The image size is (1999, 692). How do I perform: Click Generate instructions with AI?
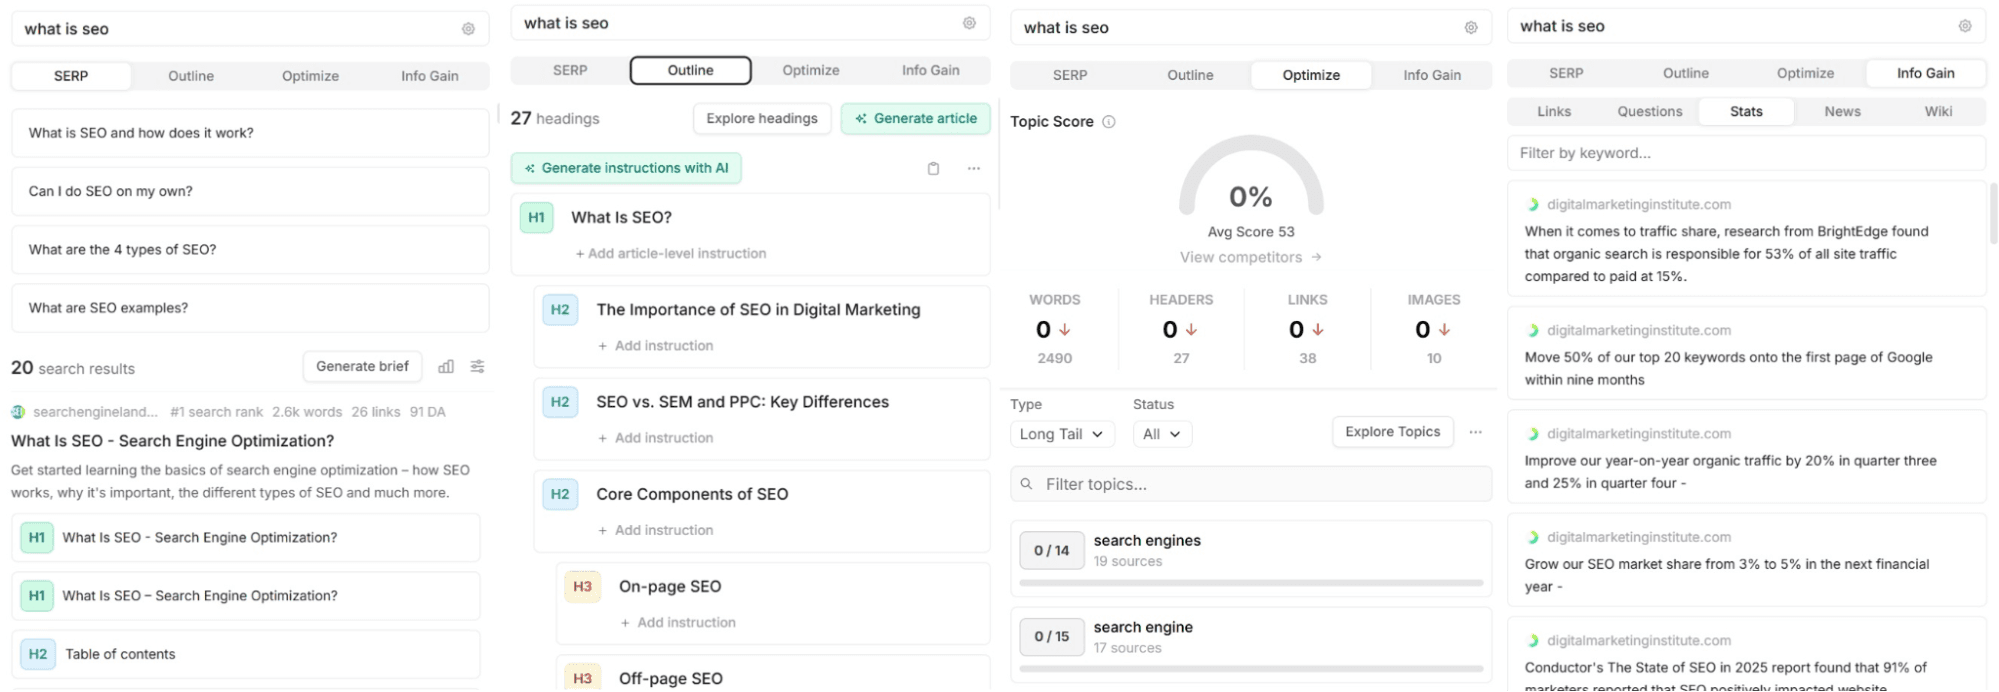(626, 168)
